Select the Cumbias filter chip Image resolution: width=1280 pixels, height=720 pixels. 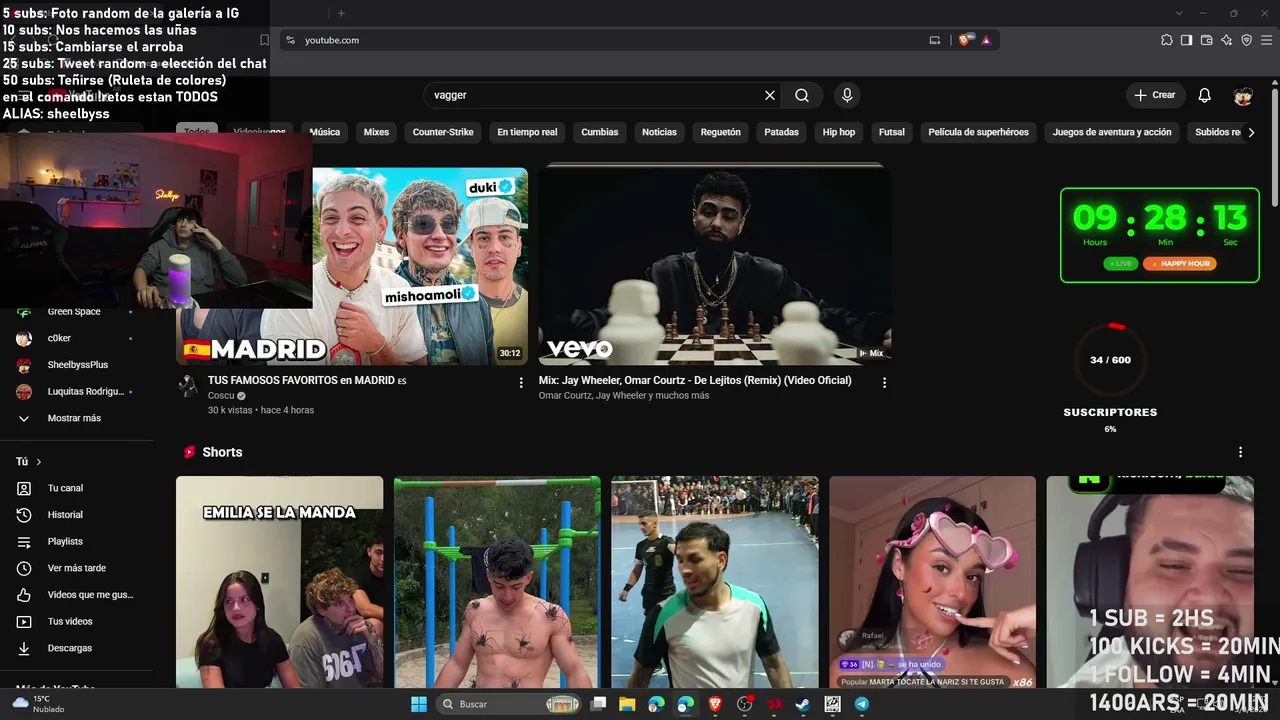pyautogui.click(x=600, y=132)
